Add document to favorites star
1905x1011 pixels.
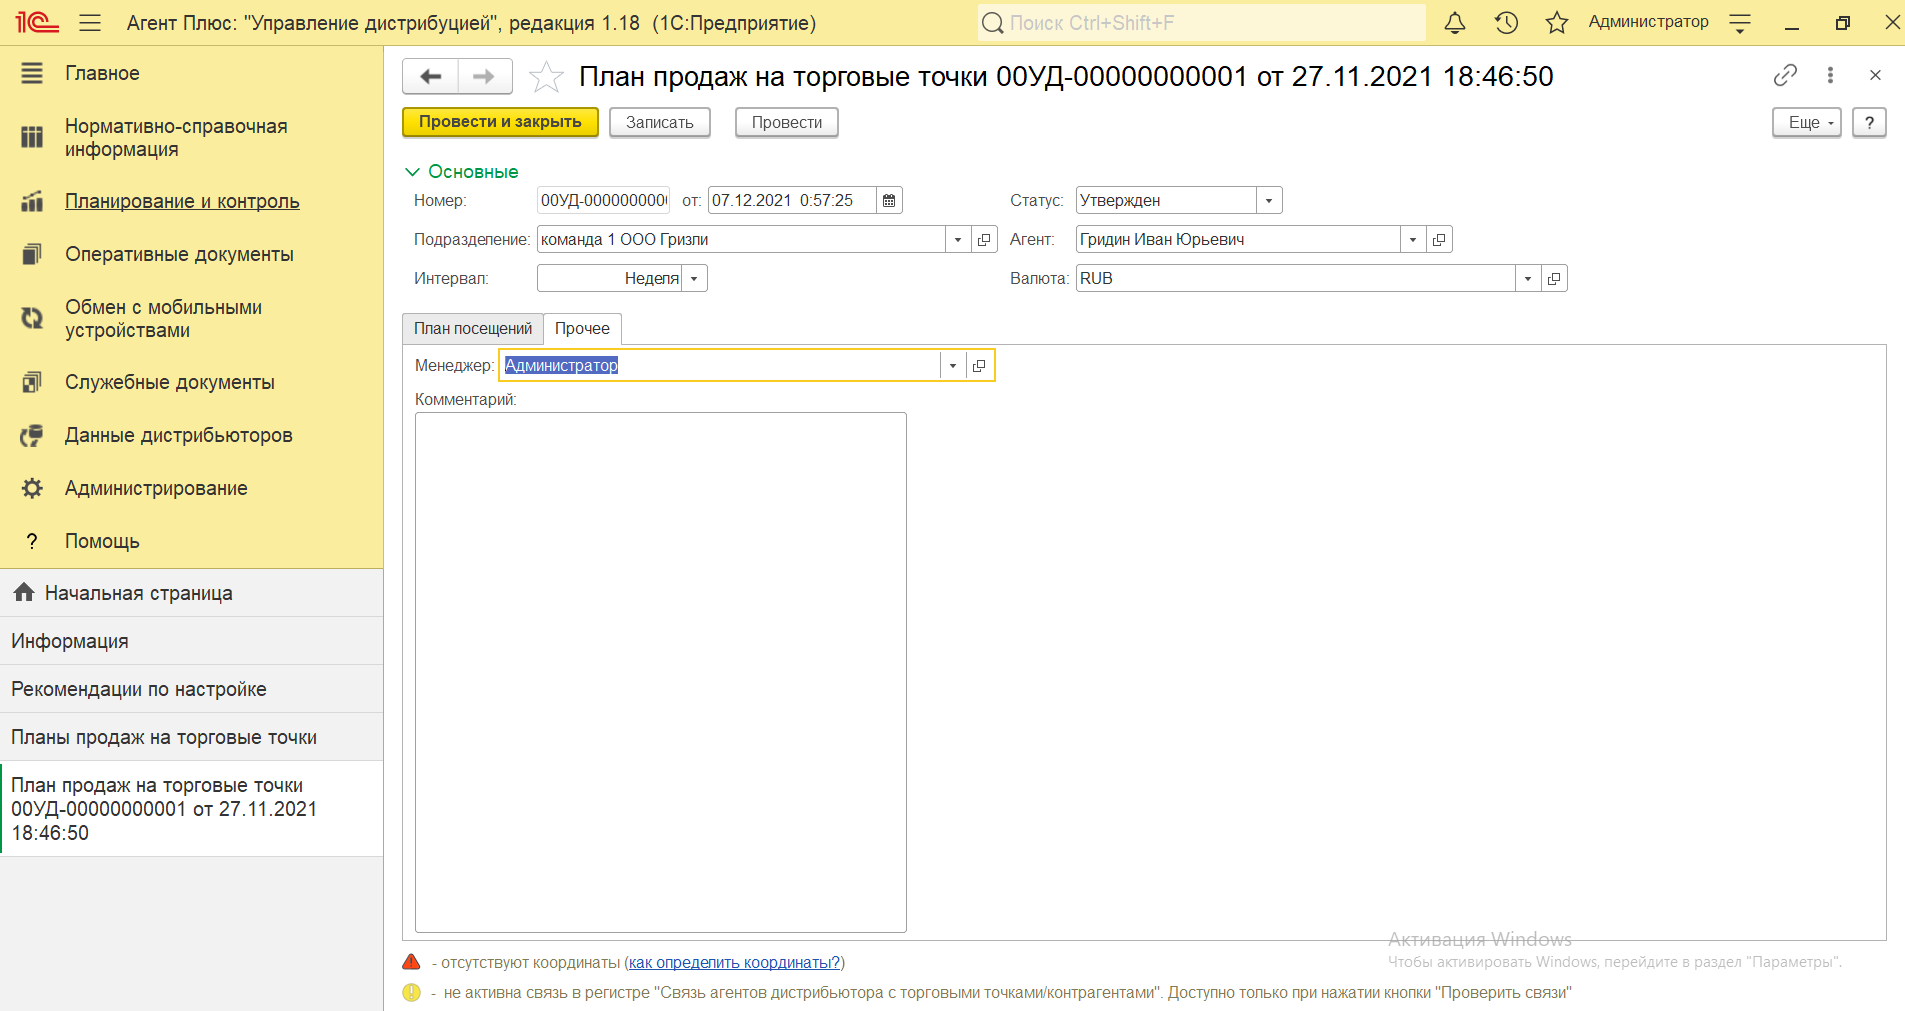coord(546,76)
